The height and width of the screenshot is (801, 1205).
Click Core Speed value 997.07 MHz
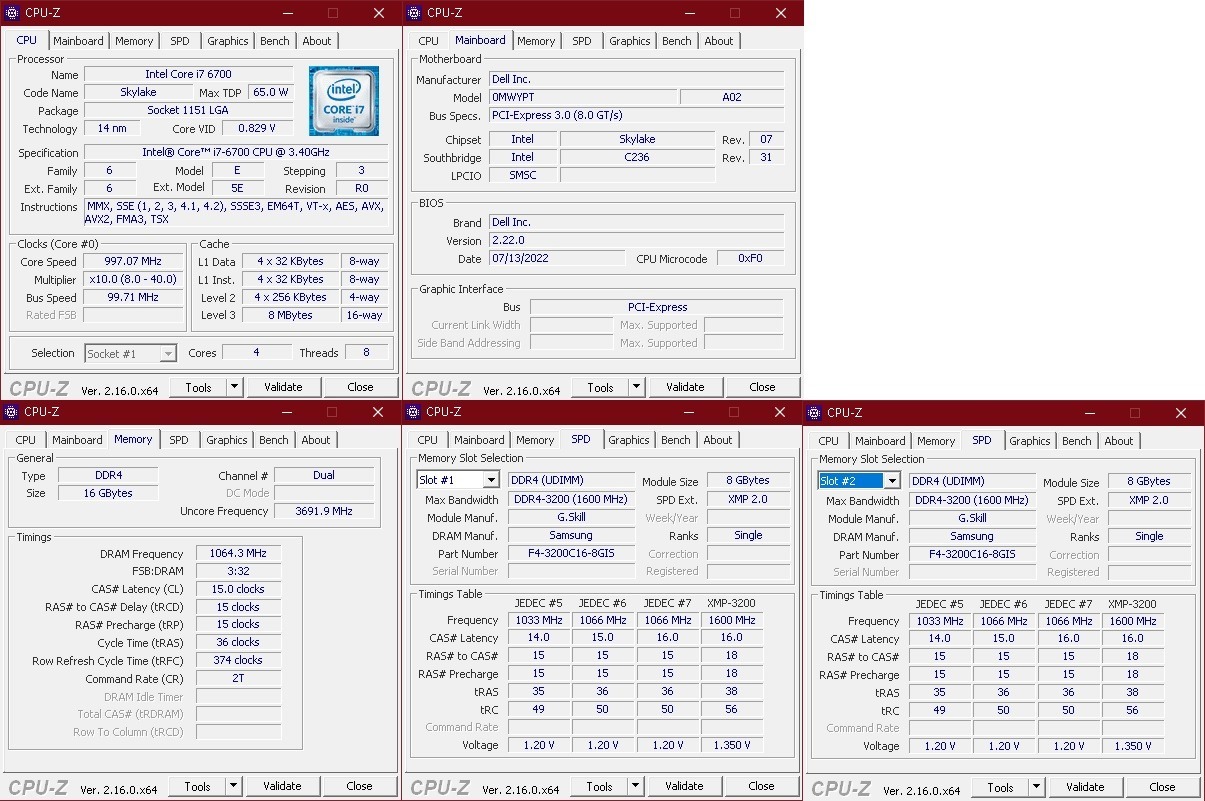133,262
